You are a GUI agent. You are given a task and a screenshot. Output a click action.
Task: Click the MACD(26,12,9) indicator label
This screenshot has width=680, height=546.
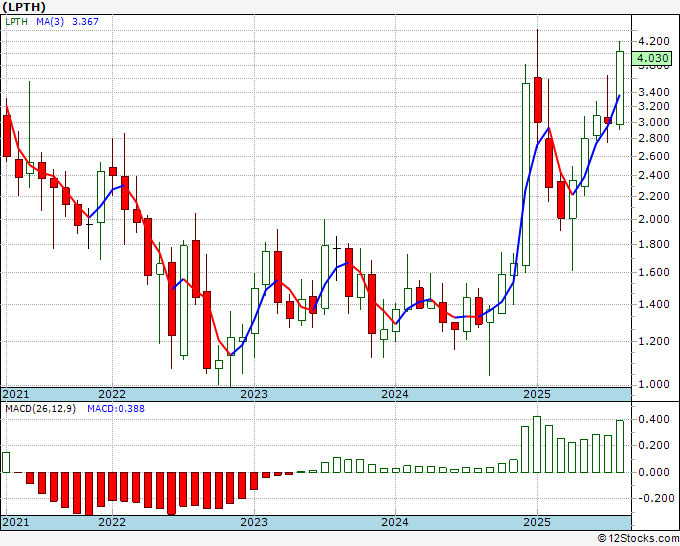tap(40, 409)
